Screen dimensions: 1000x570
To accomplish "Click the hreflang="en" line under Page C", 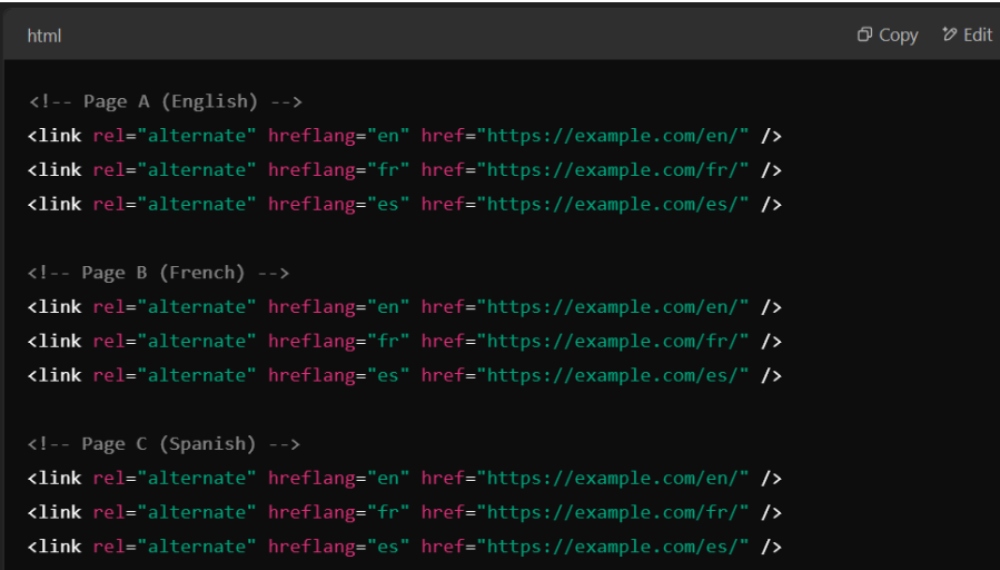I will pyautogui.click(x=404, y=478).
